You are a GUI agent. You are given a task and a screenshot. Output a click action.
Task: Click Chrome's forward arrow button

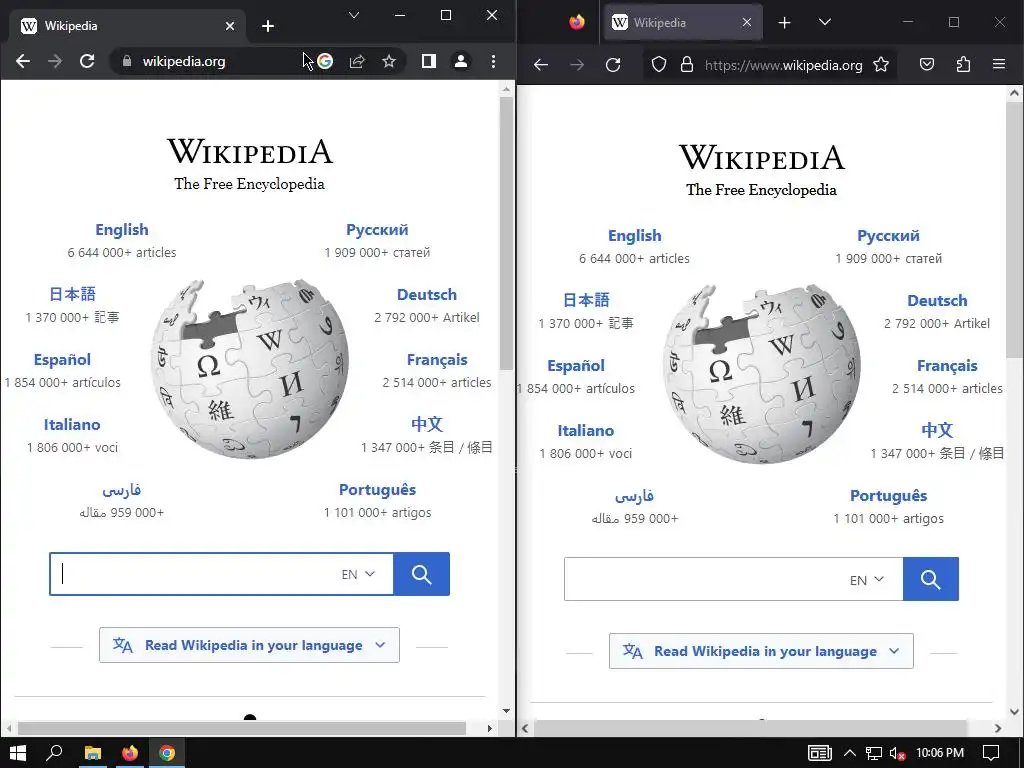pos(55,61)
